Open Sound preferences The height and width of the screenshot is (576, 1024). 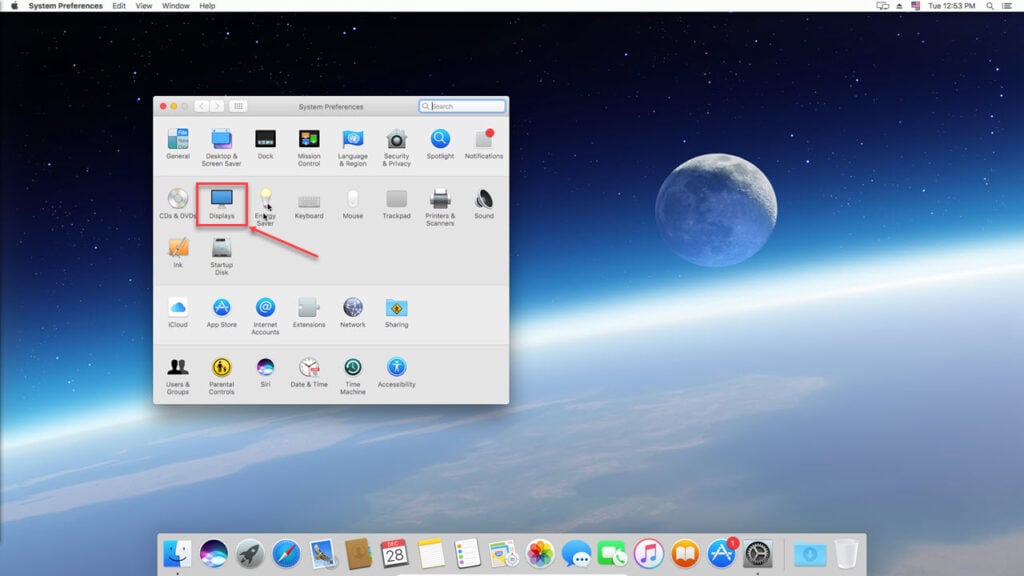tap(484, 203)
